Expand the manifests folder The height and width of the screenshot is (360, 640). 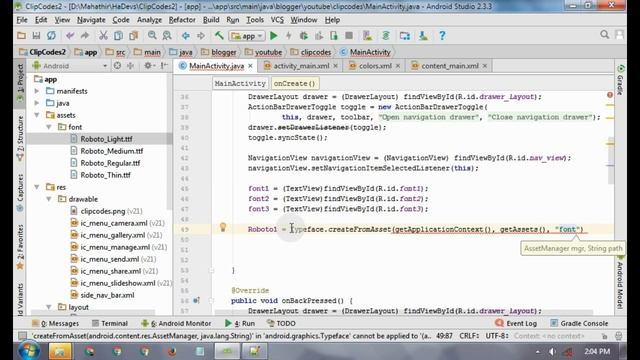[x=37, y=91]
